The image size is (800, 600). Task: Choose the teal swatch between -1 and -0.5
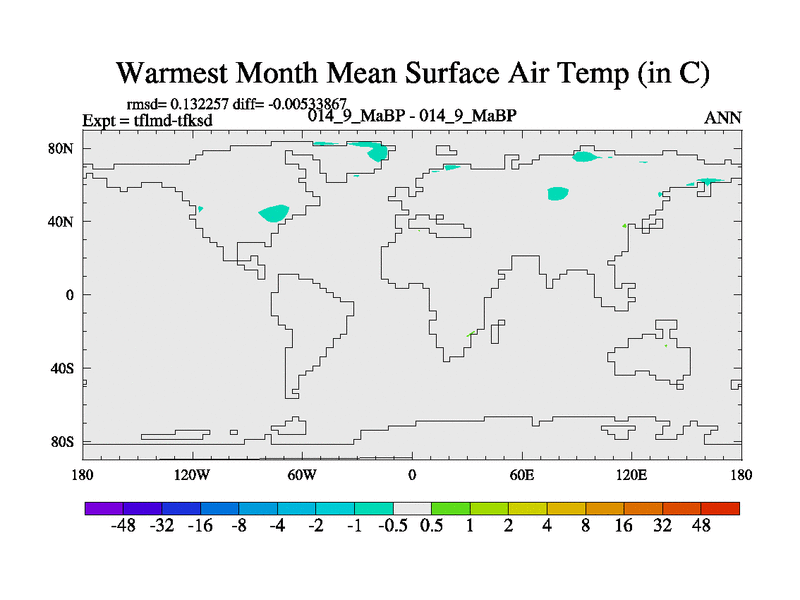(373, 508)
